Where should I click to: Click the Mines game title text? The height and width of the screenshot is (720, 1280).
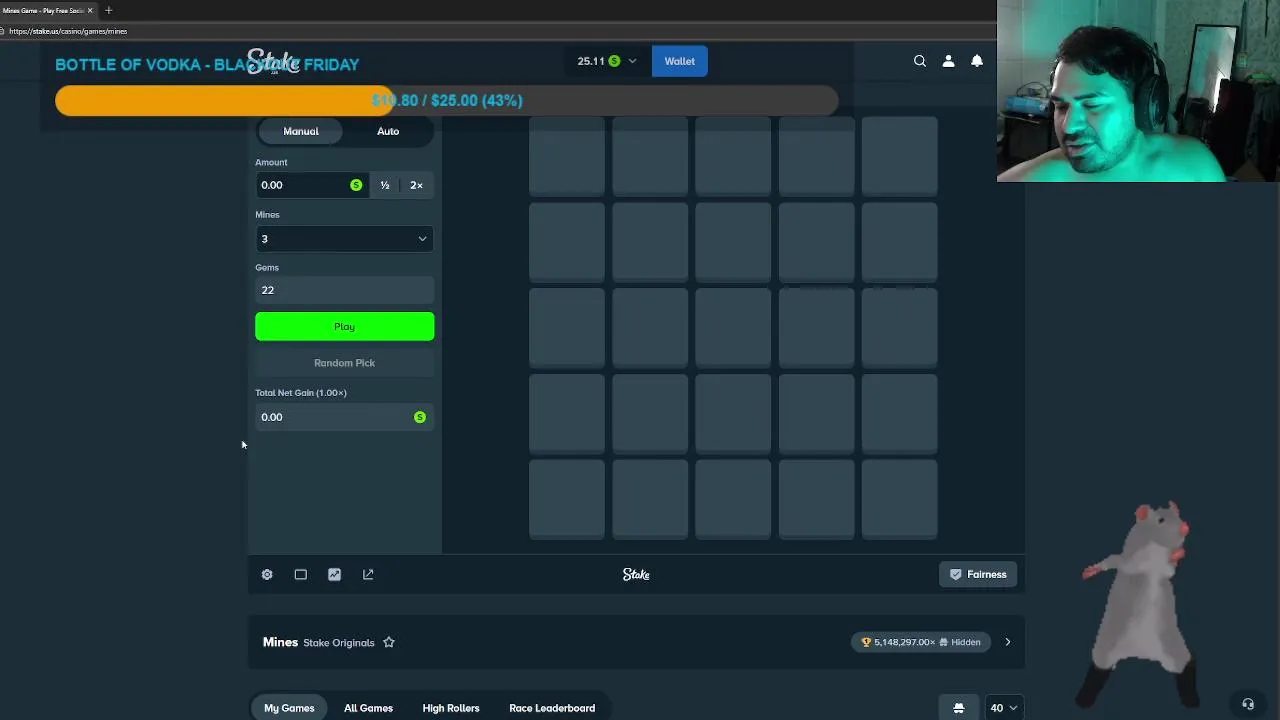(x=280, y=642)
